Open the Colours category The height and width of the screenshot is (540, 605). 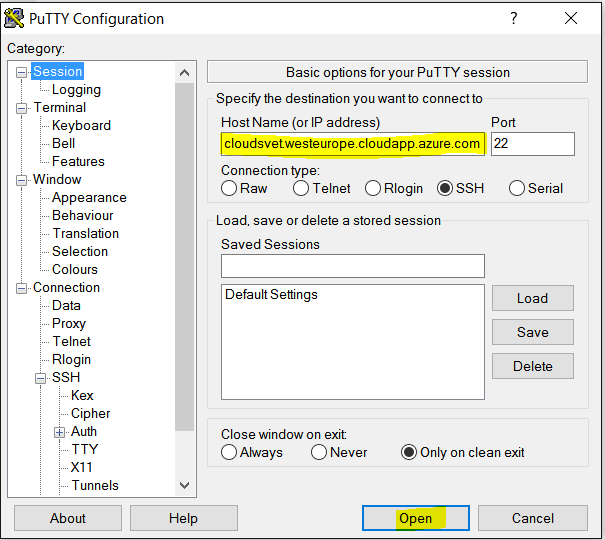(75, 269)
